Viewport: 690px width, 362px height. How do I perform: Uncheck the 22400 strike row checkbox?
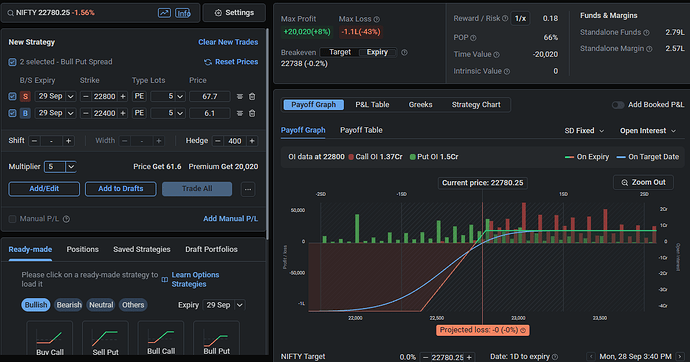click(x=12, y=113)
